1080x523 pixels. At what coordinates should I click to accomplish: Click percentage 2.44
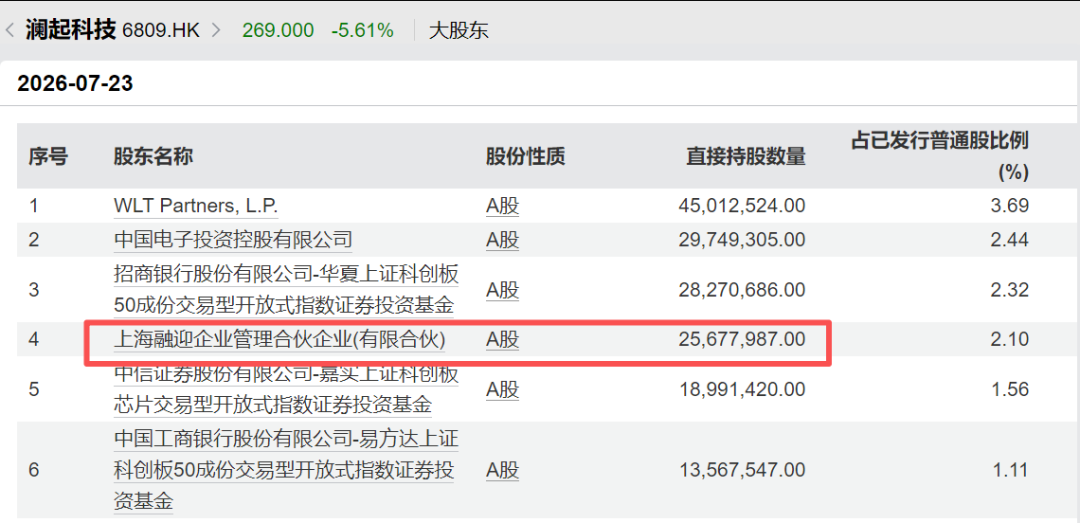click(1010, 240)
